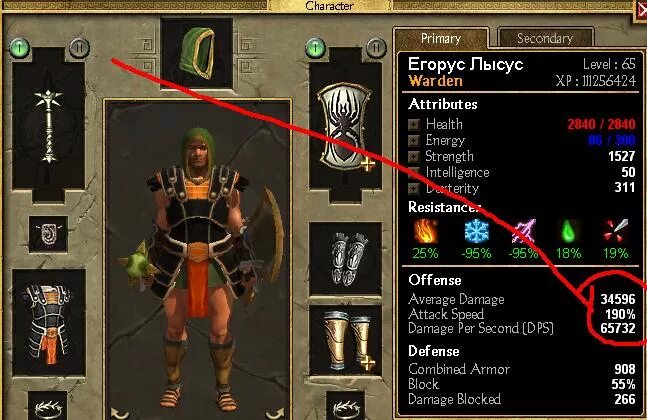This screenshot has height=420, width=647.
Task: Expand the Health attribute plus button
Action: click(413, 124)
